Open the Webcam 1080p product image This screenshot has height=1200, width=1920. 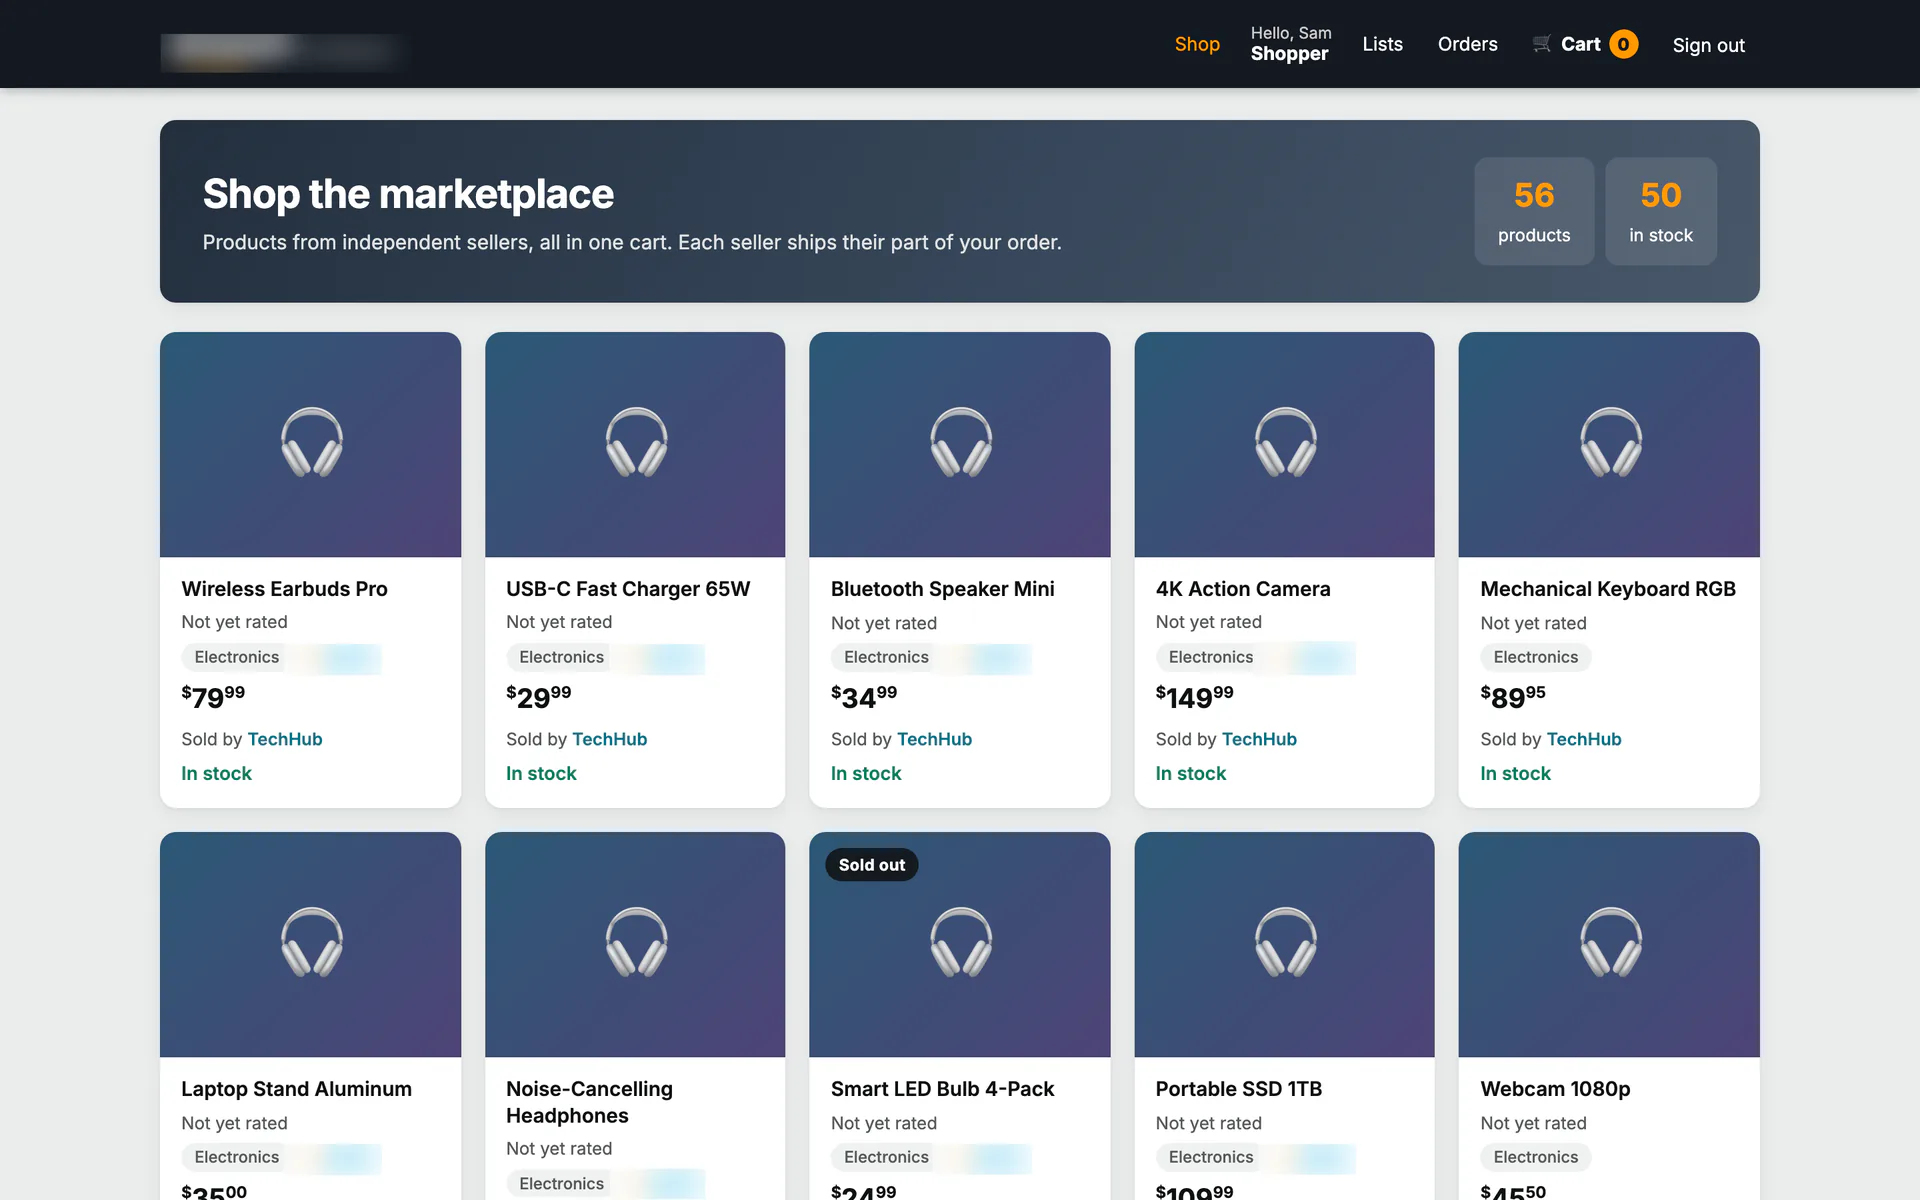click(1609, 944)
